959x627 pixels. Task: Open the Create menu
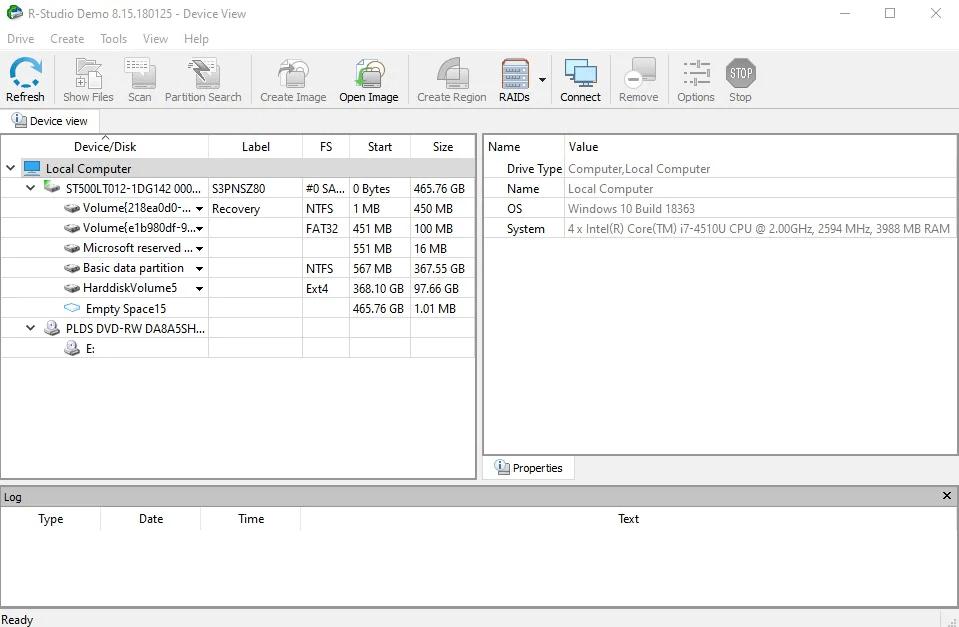click(67, 39)
